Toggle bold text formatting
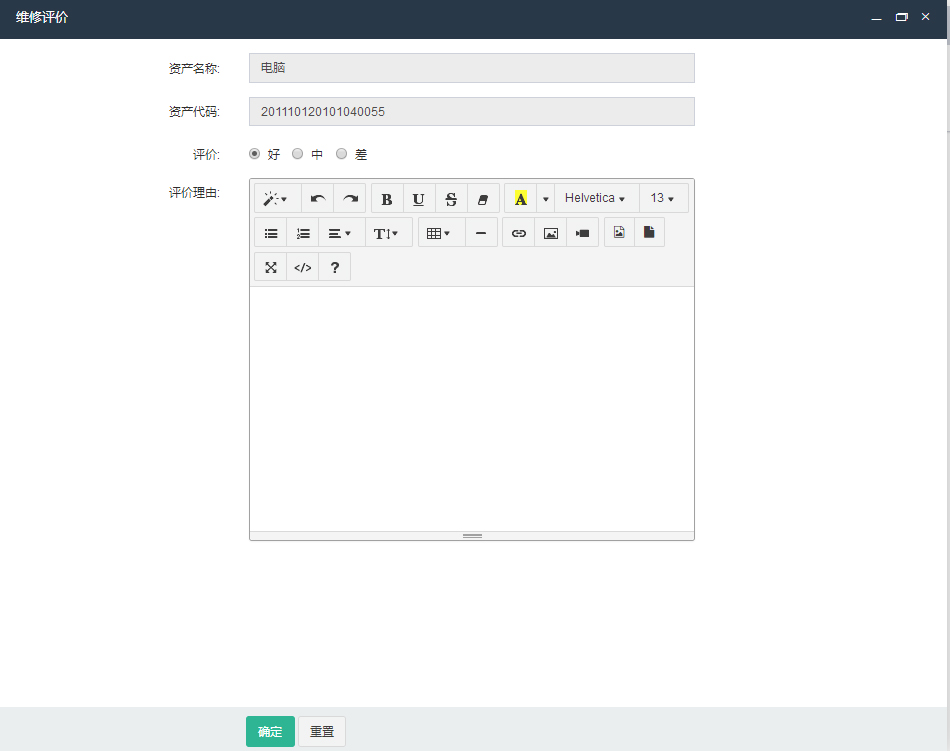Screen dimensions: 950x751 coord(387,198)
